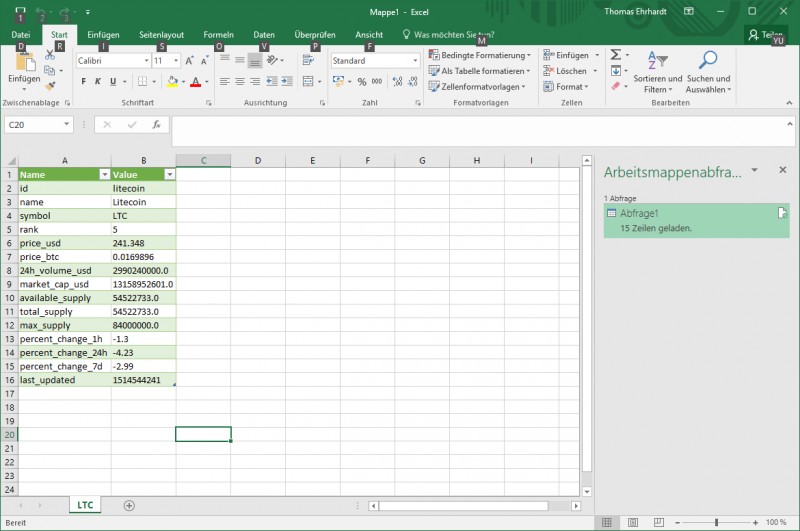This screenshot has width=800, height=531.
Task: Decrease font size with small A icon
Action: click(204, 61)
